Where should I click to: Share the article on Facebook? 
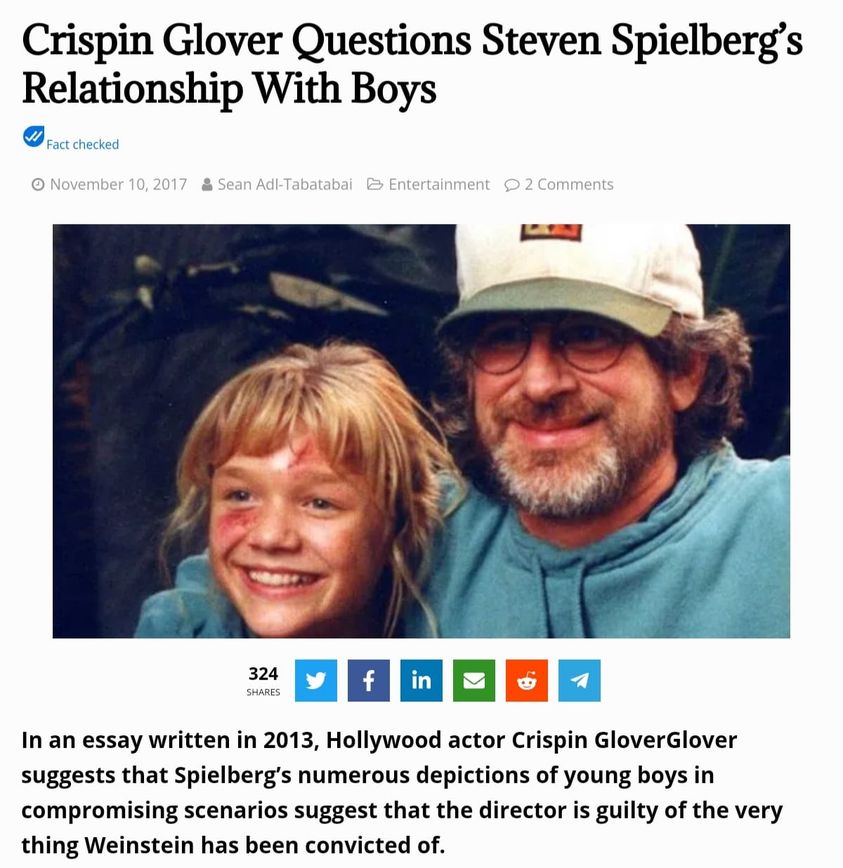pos(368,681)
